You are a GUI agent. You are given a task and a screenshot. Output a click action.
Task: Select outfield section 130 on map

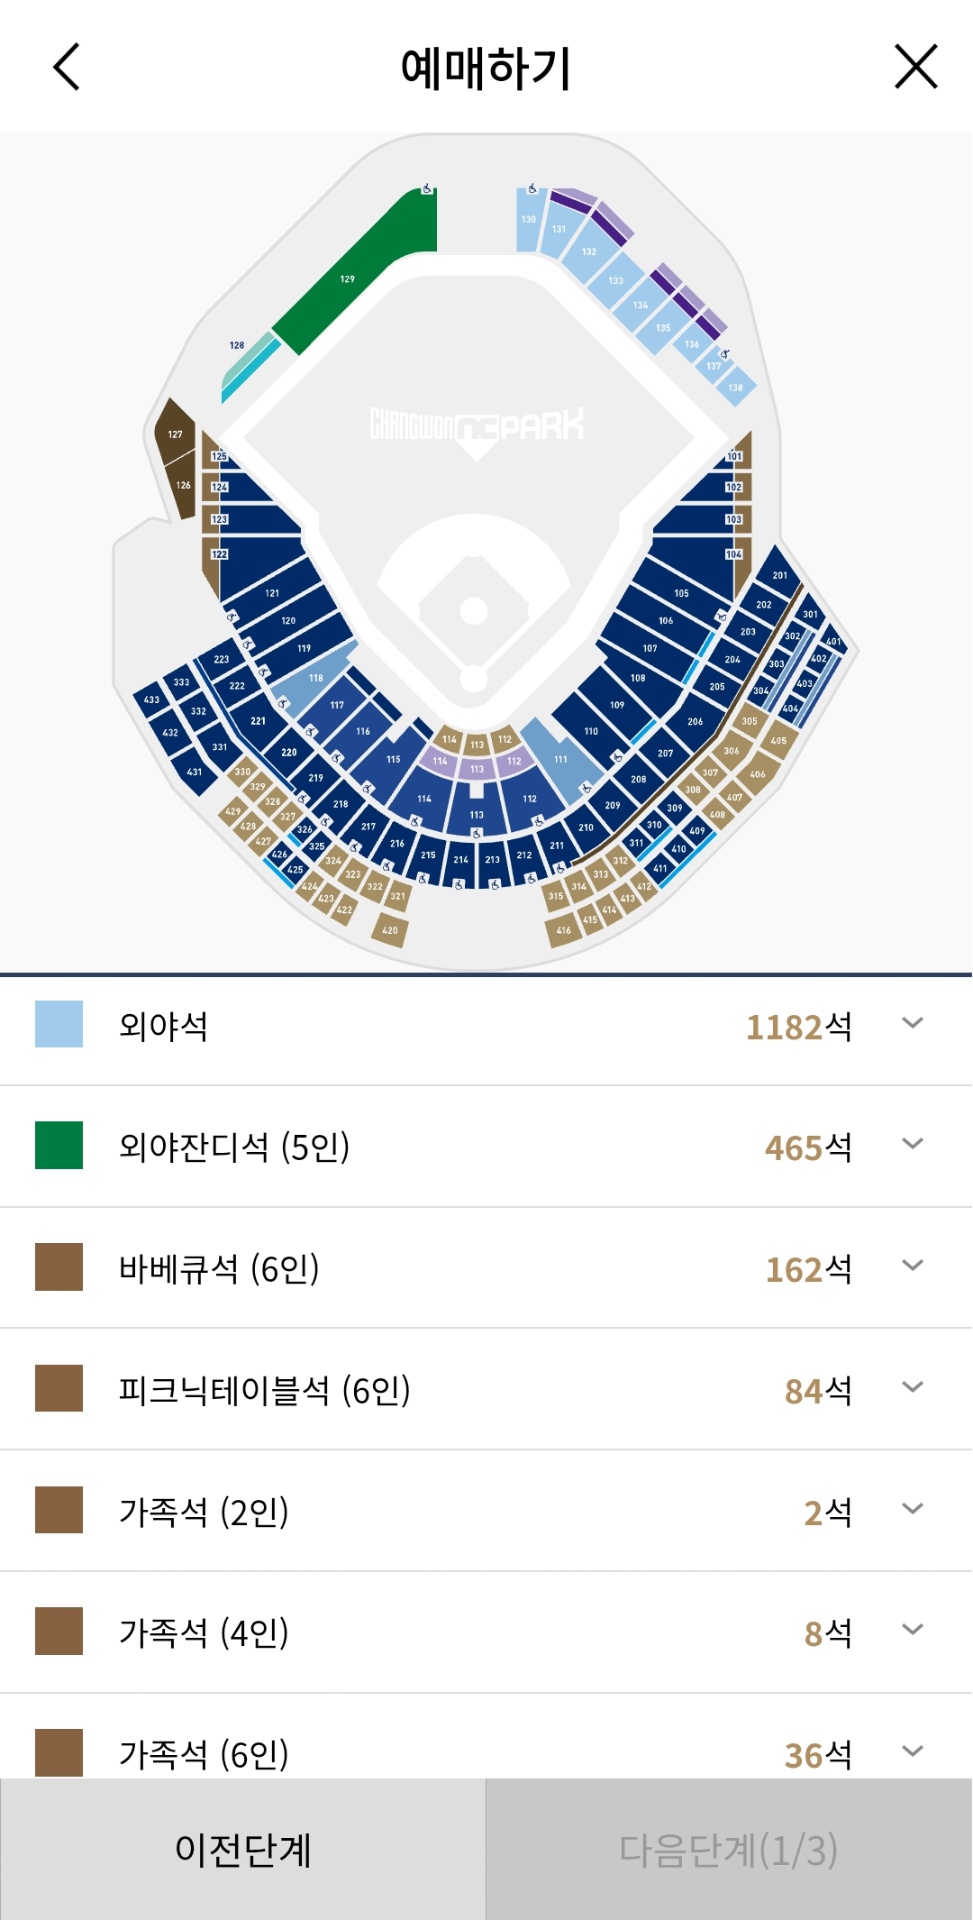click(x=529, y=220)
